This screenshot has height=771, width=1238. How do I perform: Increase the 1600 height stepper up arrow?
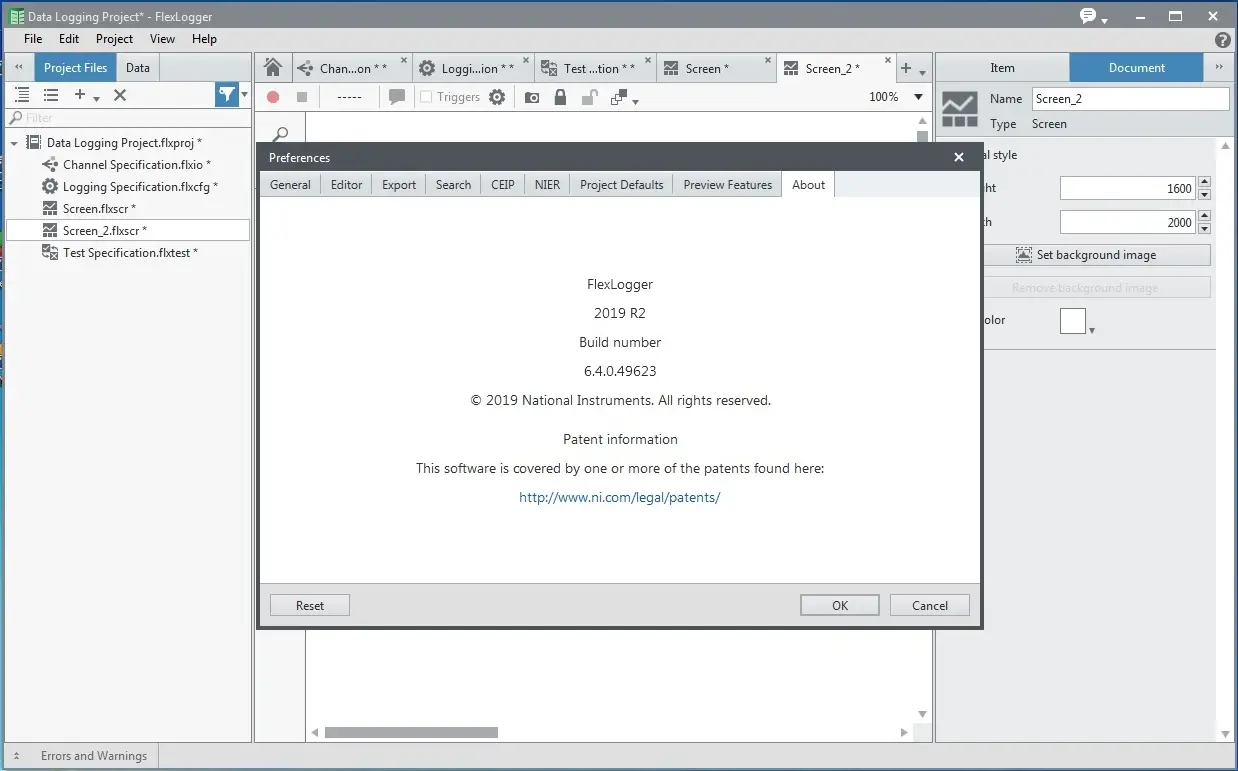(x=1204, y=182)
